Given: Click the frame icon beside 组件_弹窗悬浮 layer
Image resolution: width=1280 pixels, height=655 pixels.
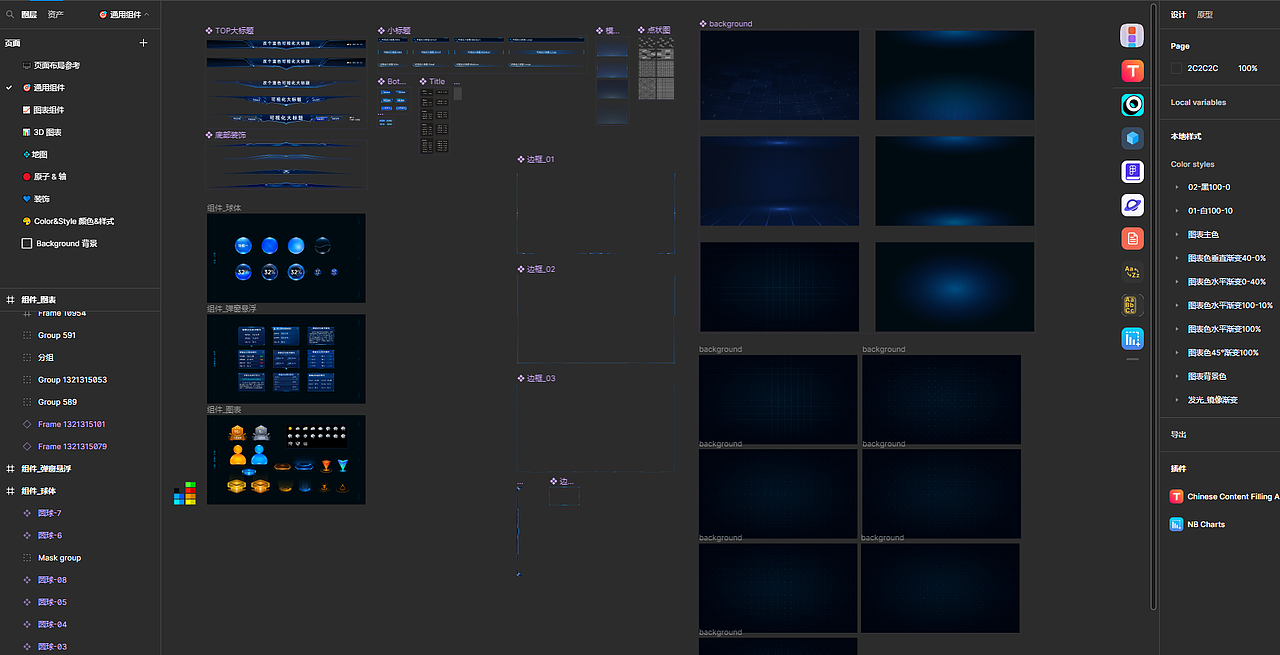Looking at the screenshot, I should pyautogui.click(x=10, y=468).
